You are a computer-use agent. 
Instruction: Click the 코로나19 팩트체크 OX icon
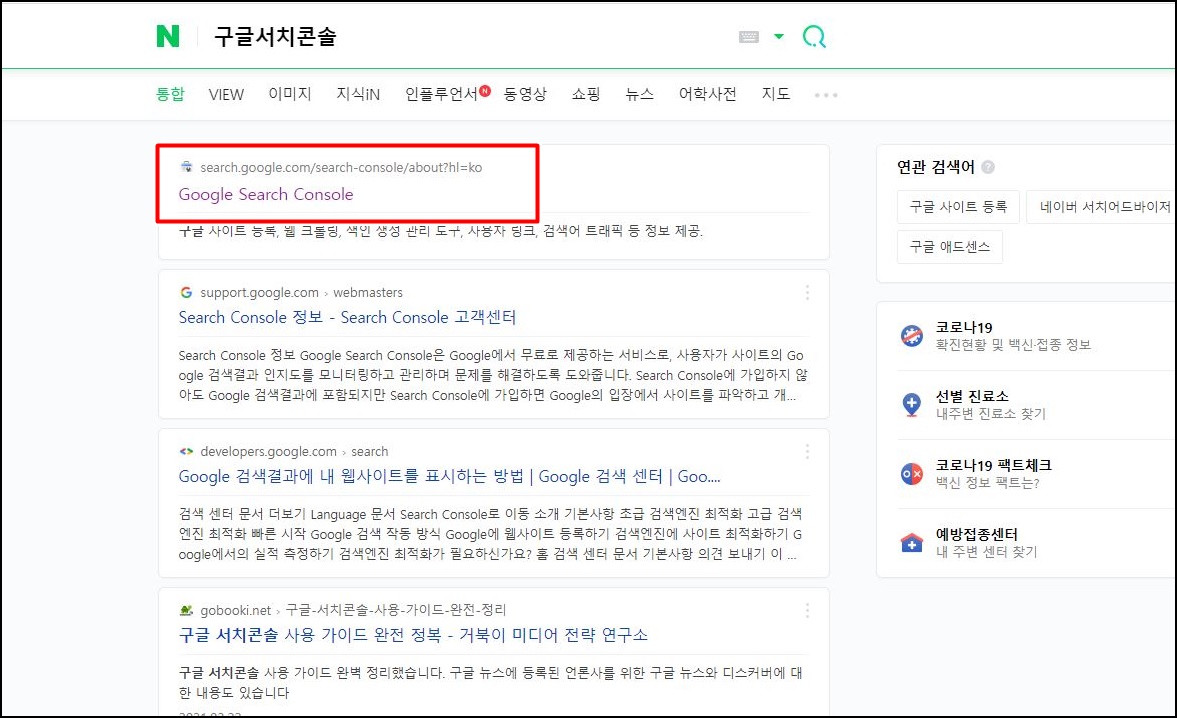[912, 473]
